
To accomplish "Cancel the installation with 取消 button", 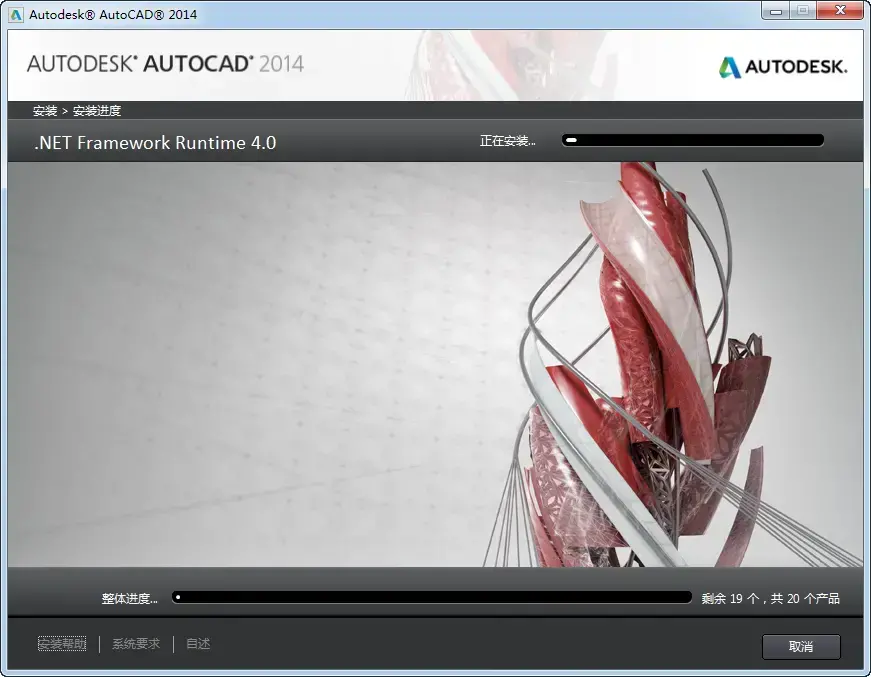I will pyautogui.click(x=800, y=646).
